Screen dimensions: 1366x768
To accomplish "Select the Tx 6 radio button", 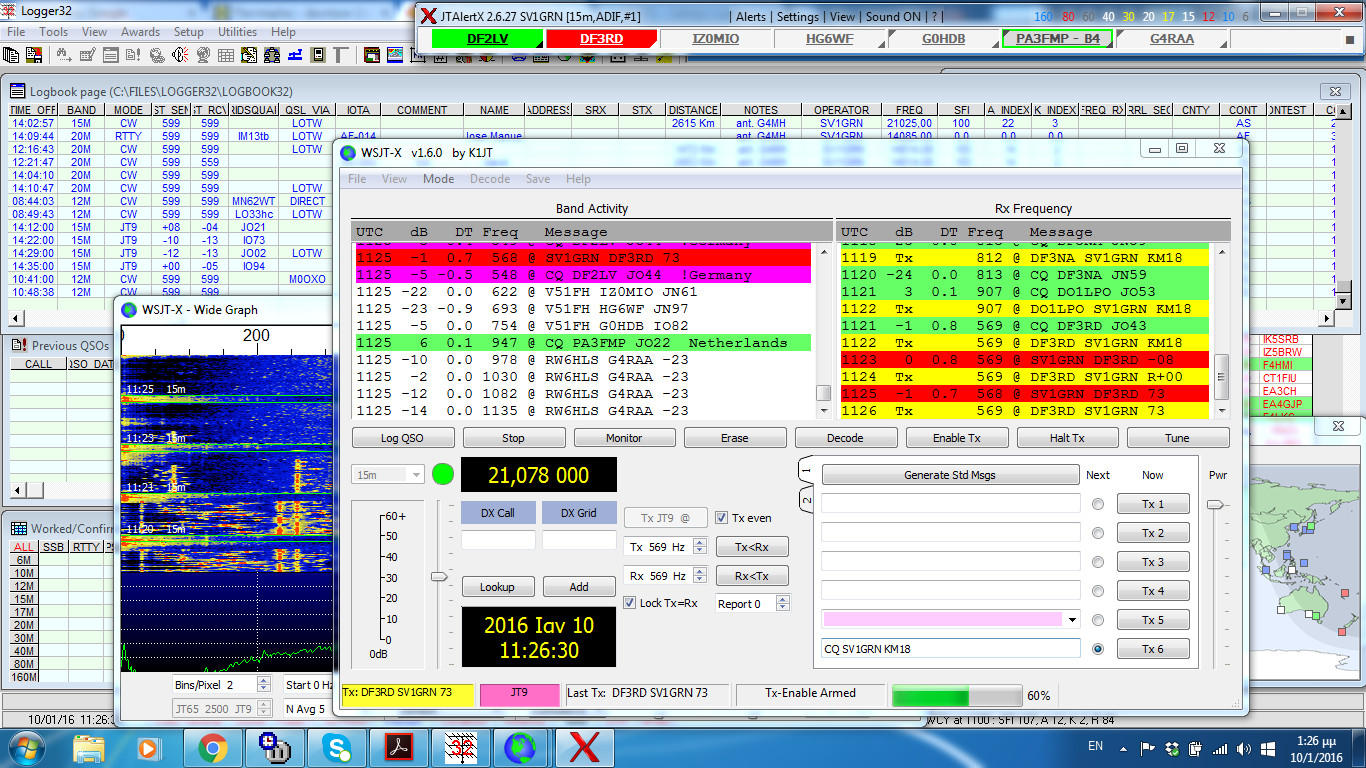I will (1098, 648).
